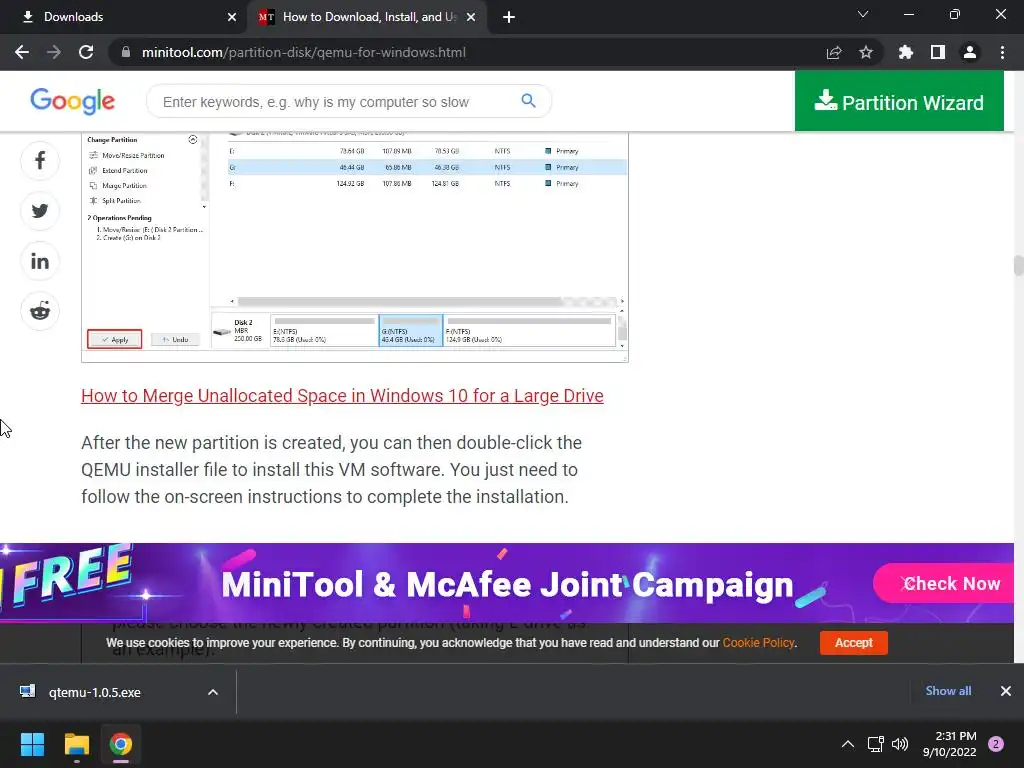Share the article on Facebook
The width and height of the screenshot is (1024, 768).
40,161
